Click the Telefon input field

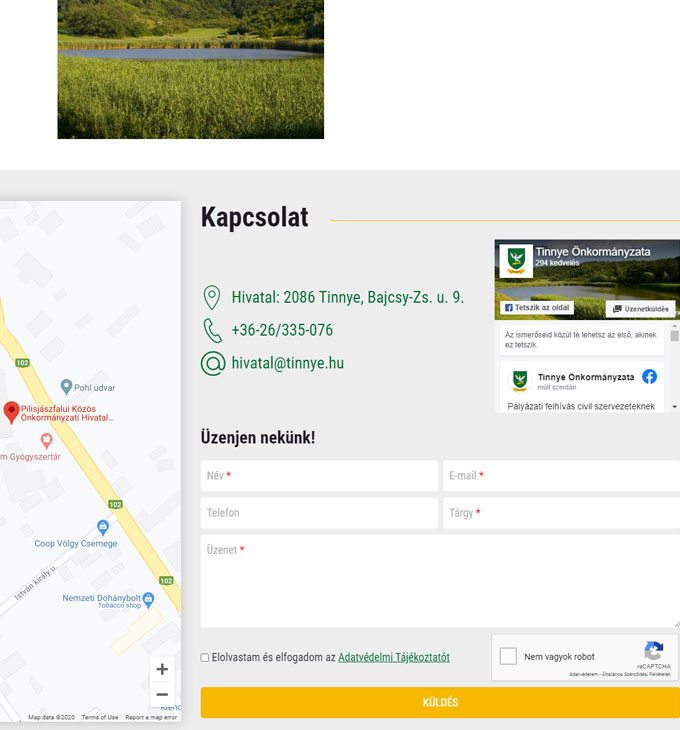(x=319, y=513)
